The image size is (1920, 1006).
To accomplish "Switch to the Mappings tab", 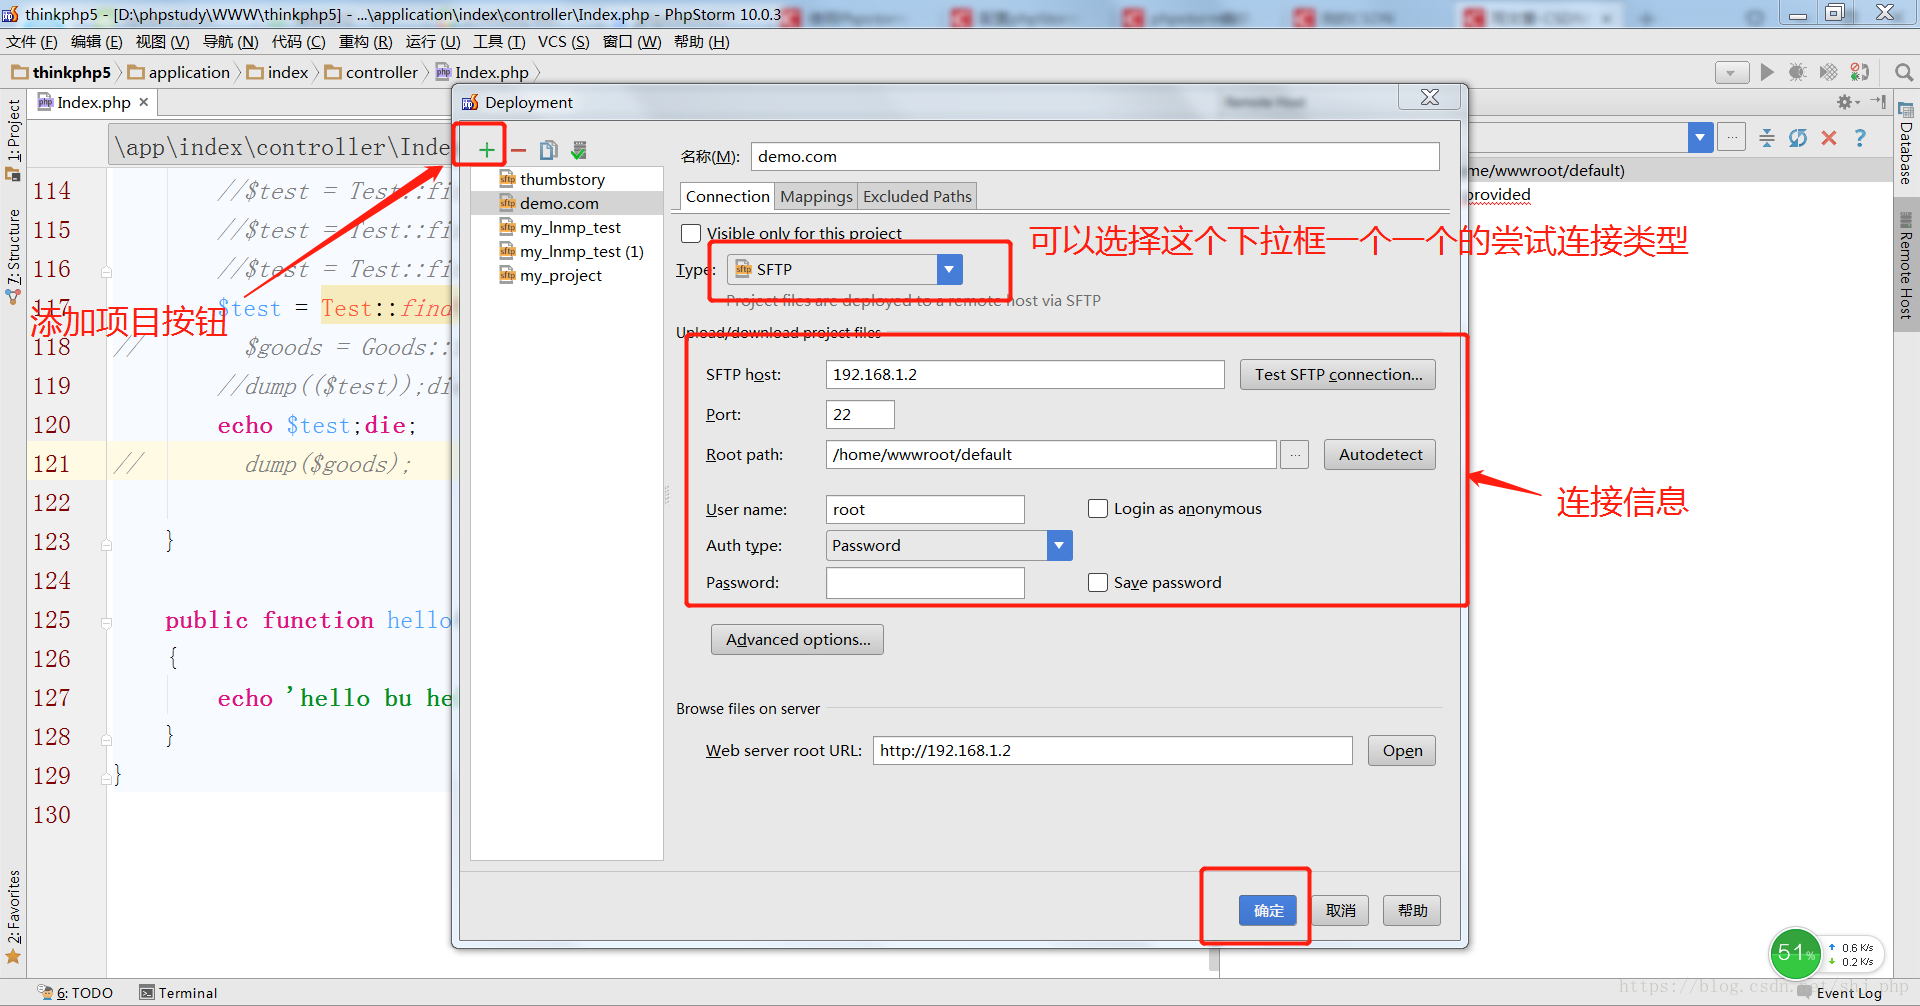I will [x=816, y=196].
